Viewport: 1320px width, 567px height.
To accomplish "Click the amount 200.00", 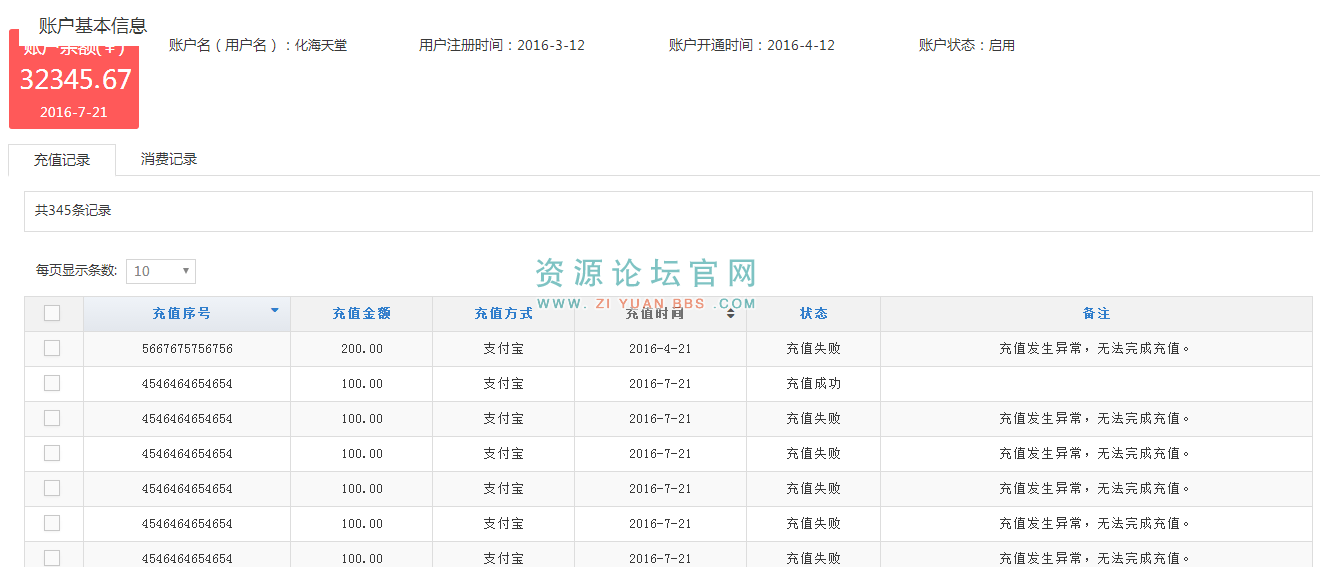I will coord(362,349).
